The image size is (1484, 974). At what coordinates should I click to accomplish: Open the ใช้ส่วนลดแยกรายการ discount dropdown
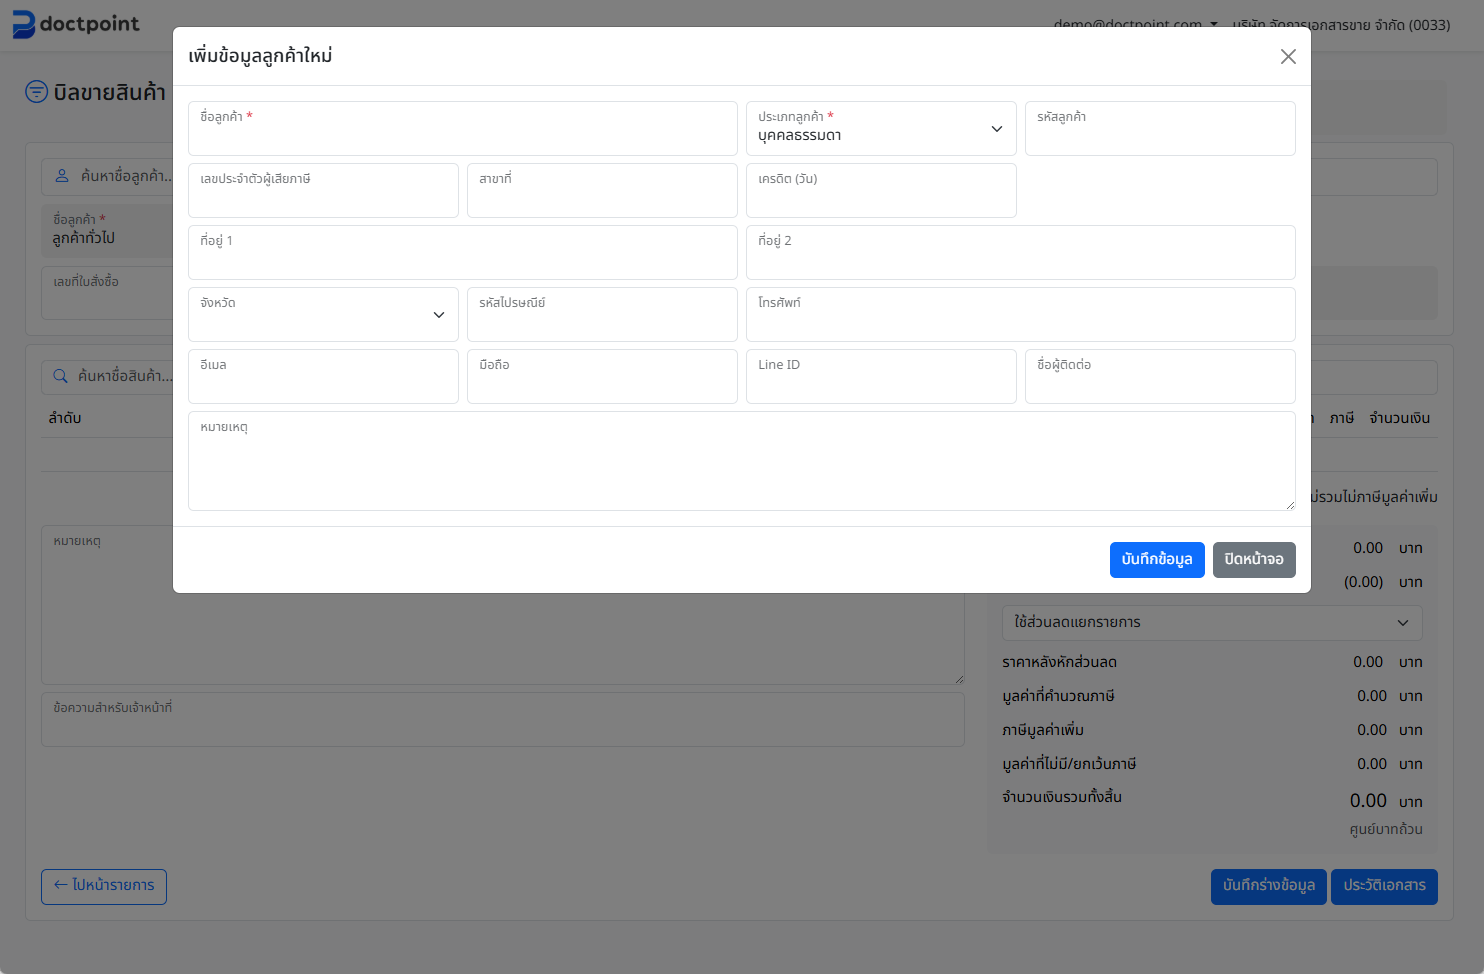[1211, 623]
